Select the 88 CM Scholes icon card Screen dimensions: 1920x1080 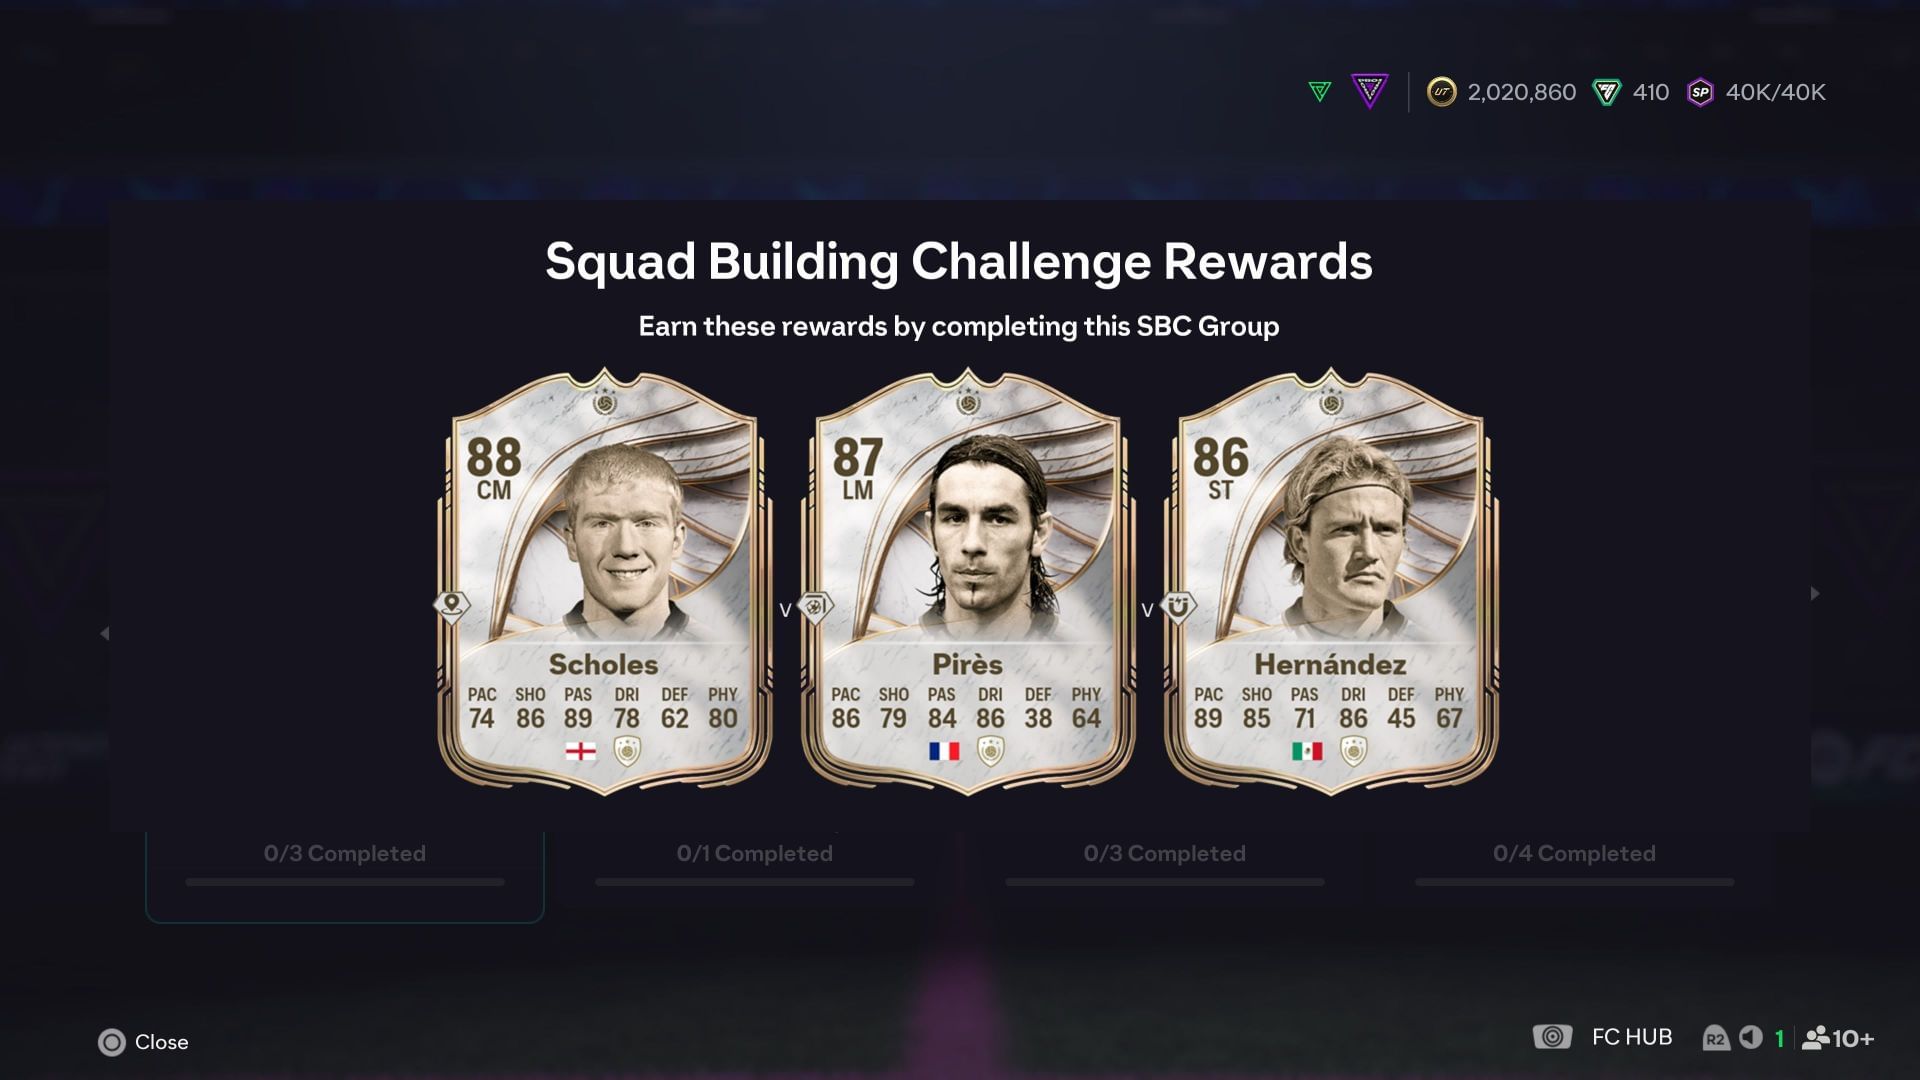tap(604, 582)
